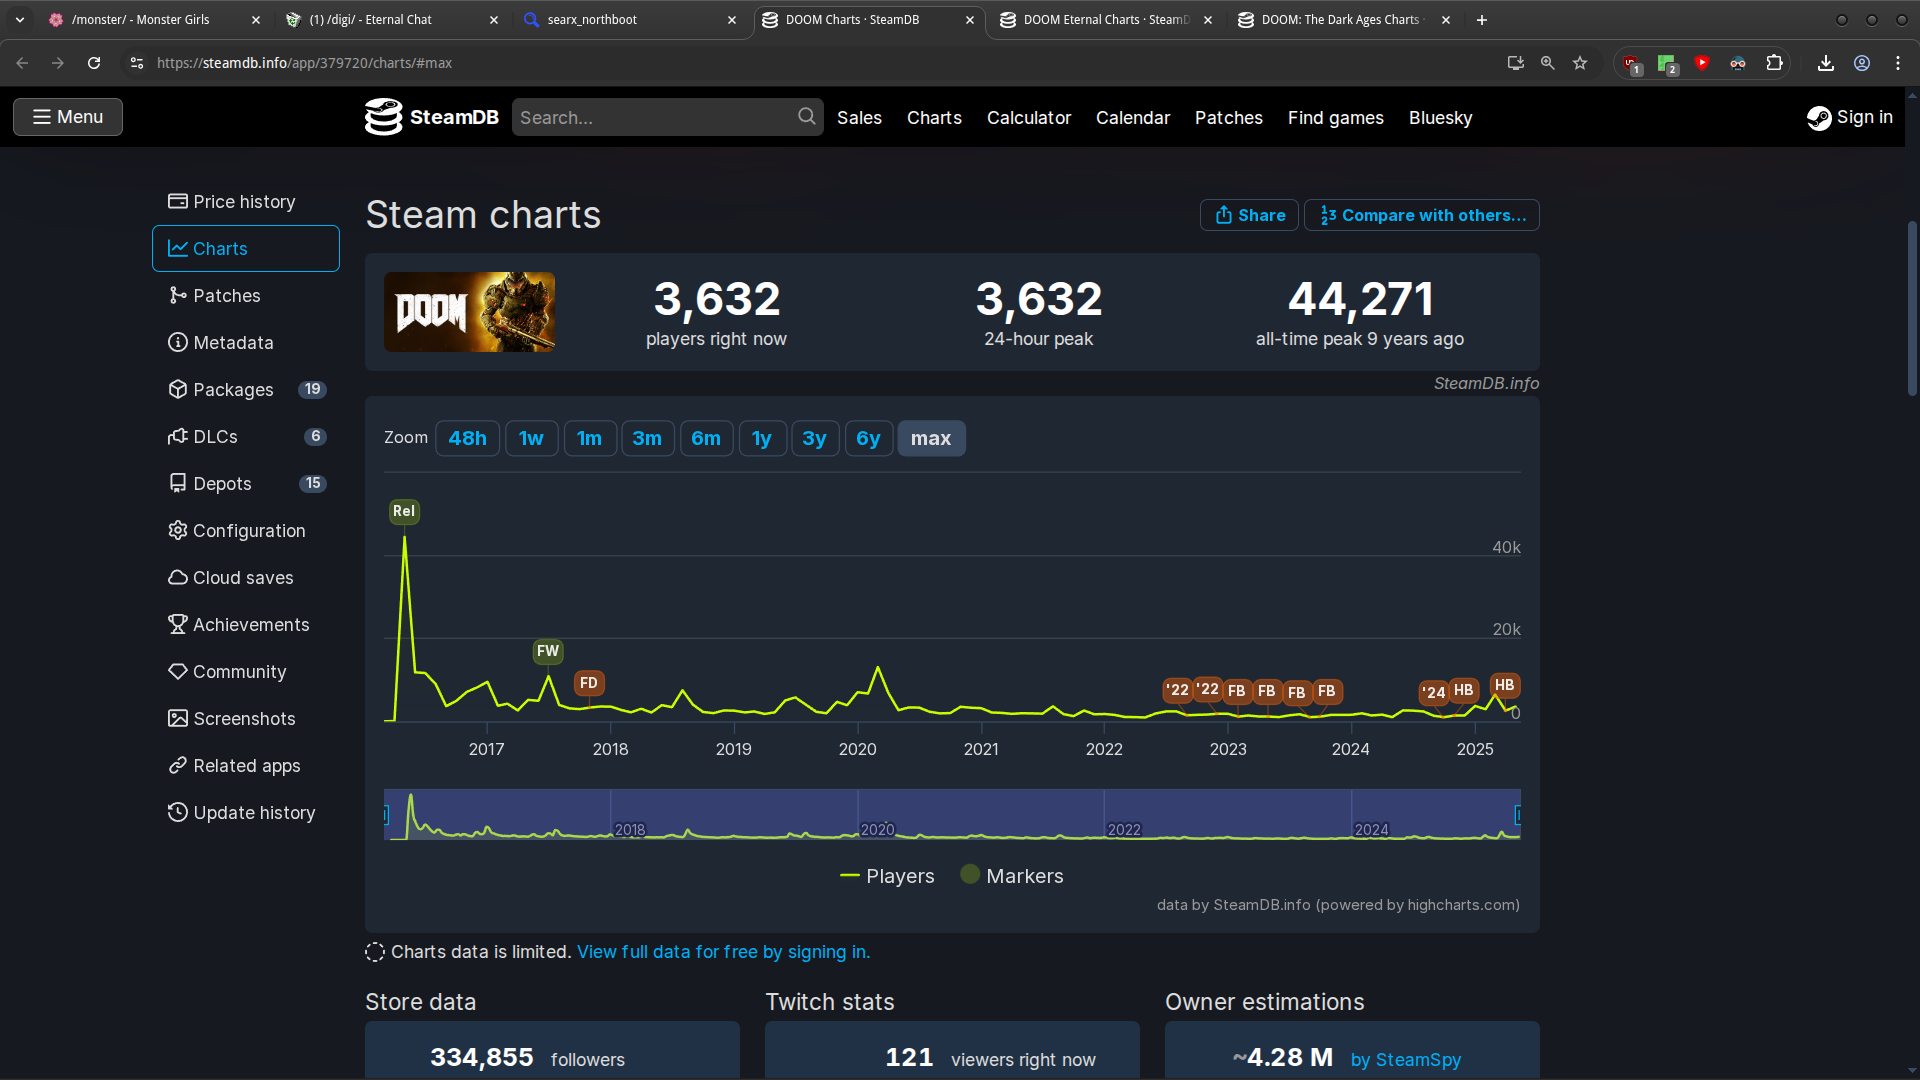The image size is (1920, 1080).
Task: Switch to searx_northboot tab
Action: pos(630,20)
